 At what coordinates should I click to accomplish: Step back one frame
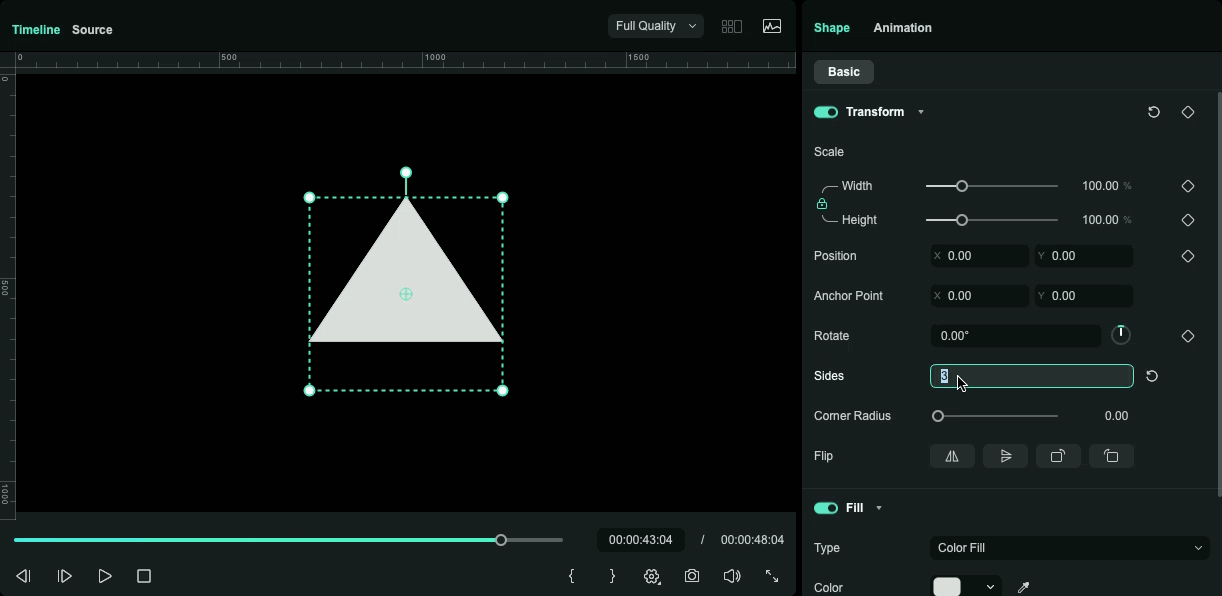pyautogui.click(x=23, y=576)
